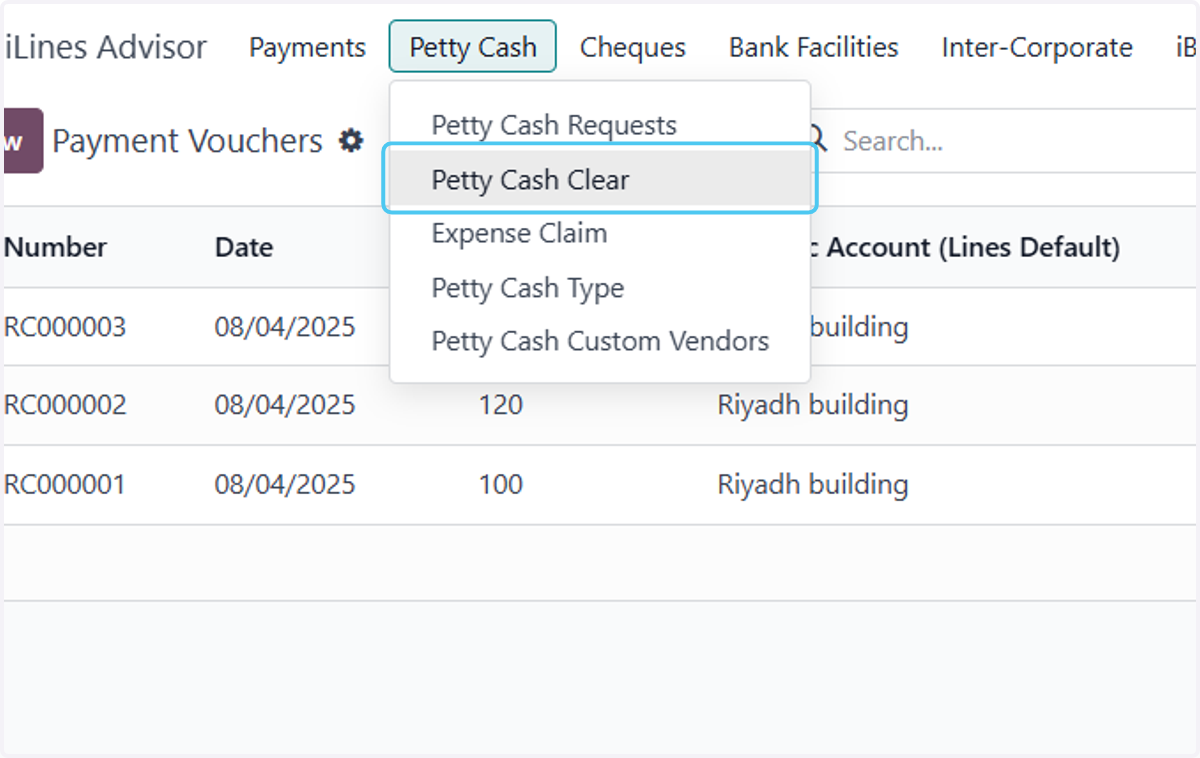This screenshot has width=1200, height=758.
Task: Click the iLines Advisor app title
Action: 106,47
